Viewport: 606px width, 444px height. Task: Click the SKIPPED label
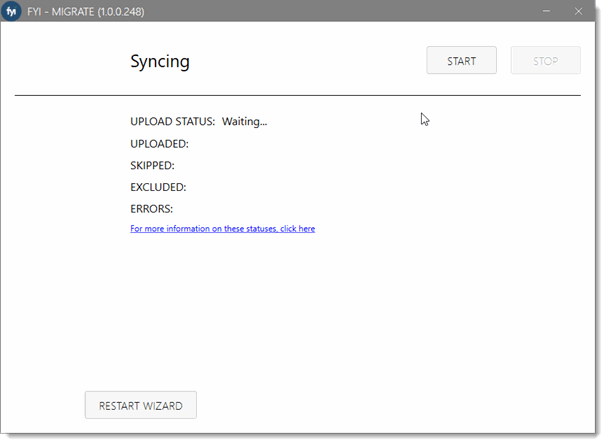(x=152, y=165)
